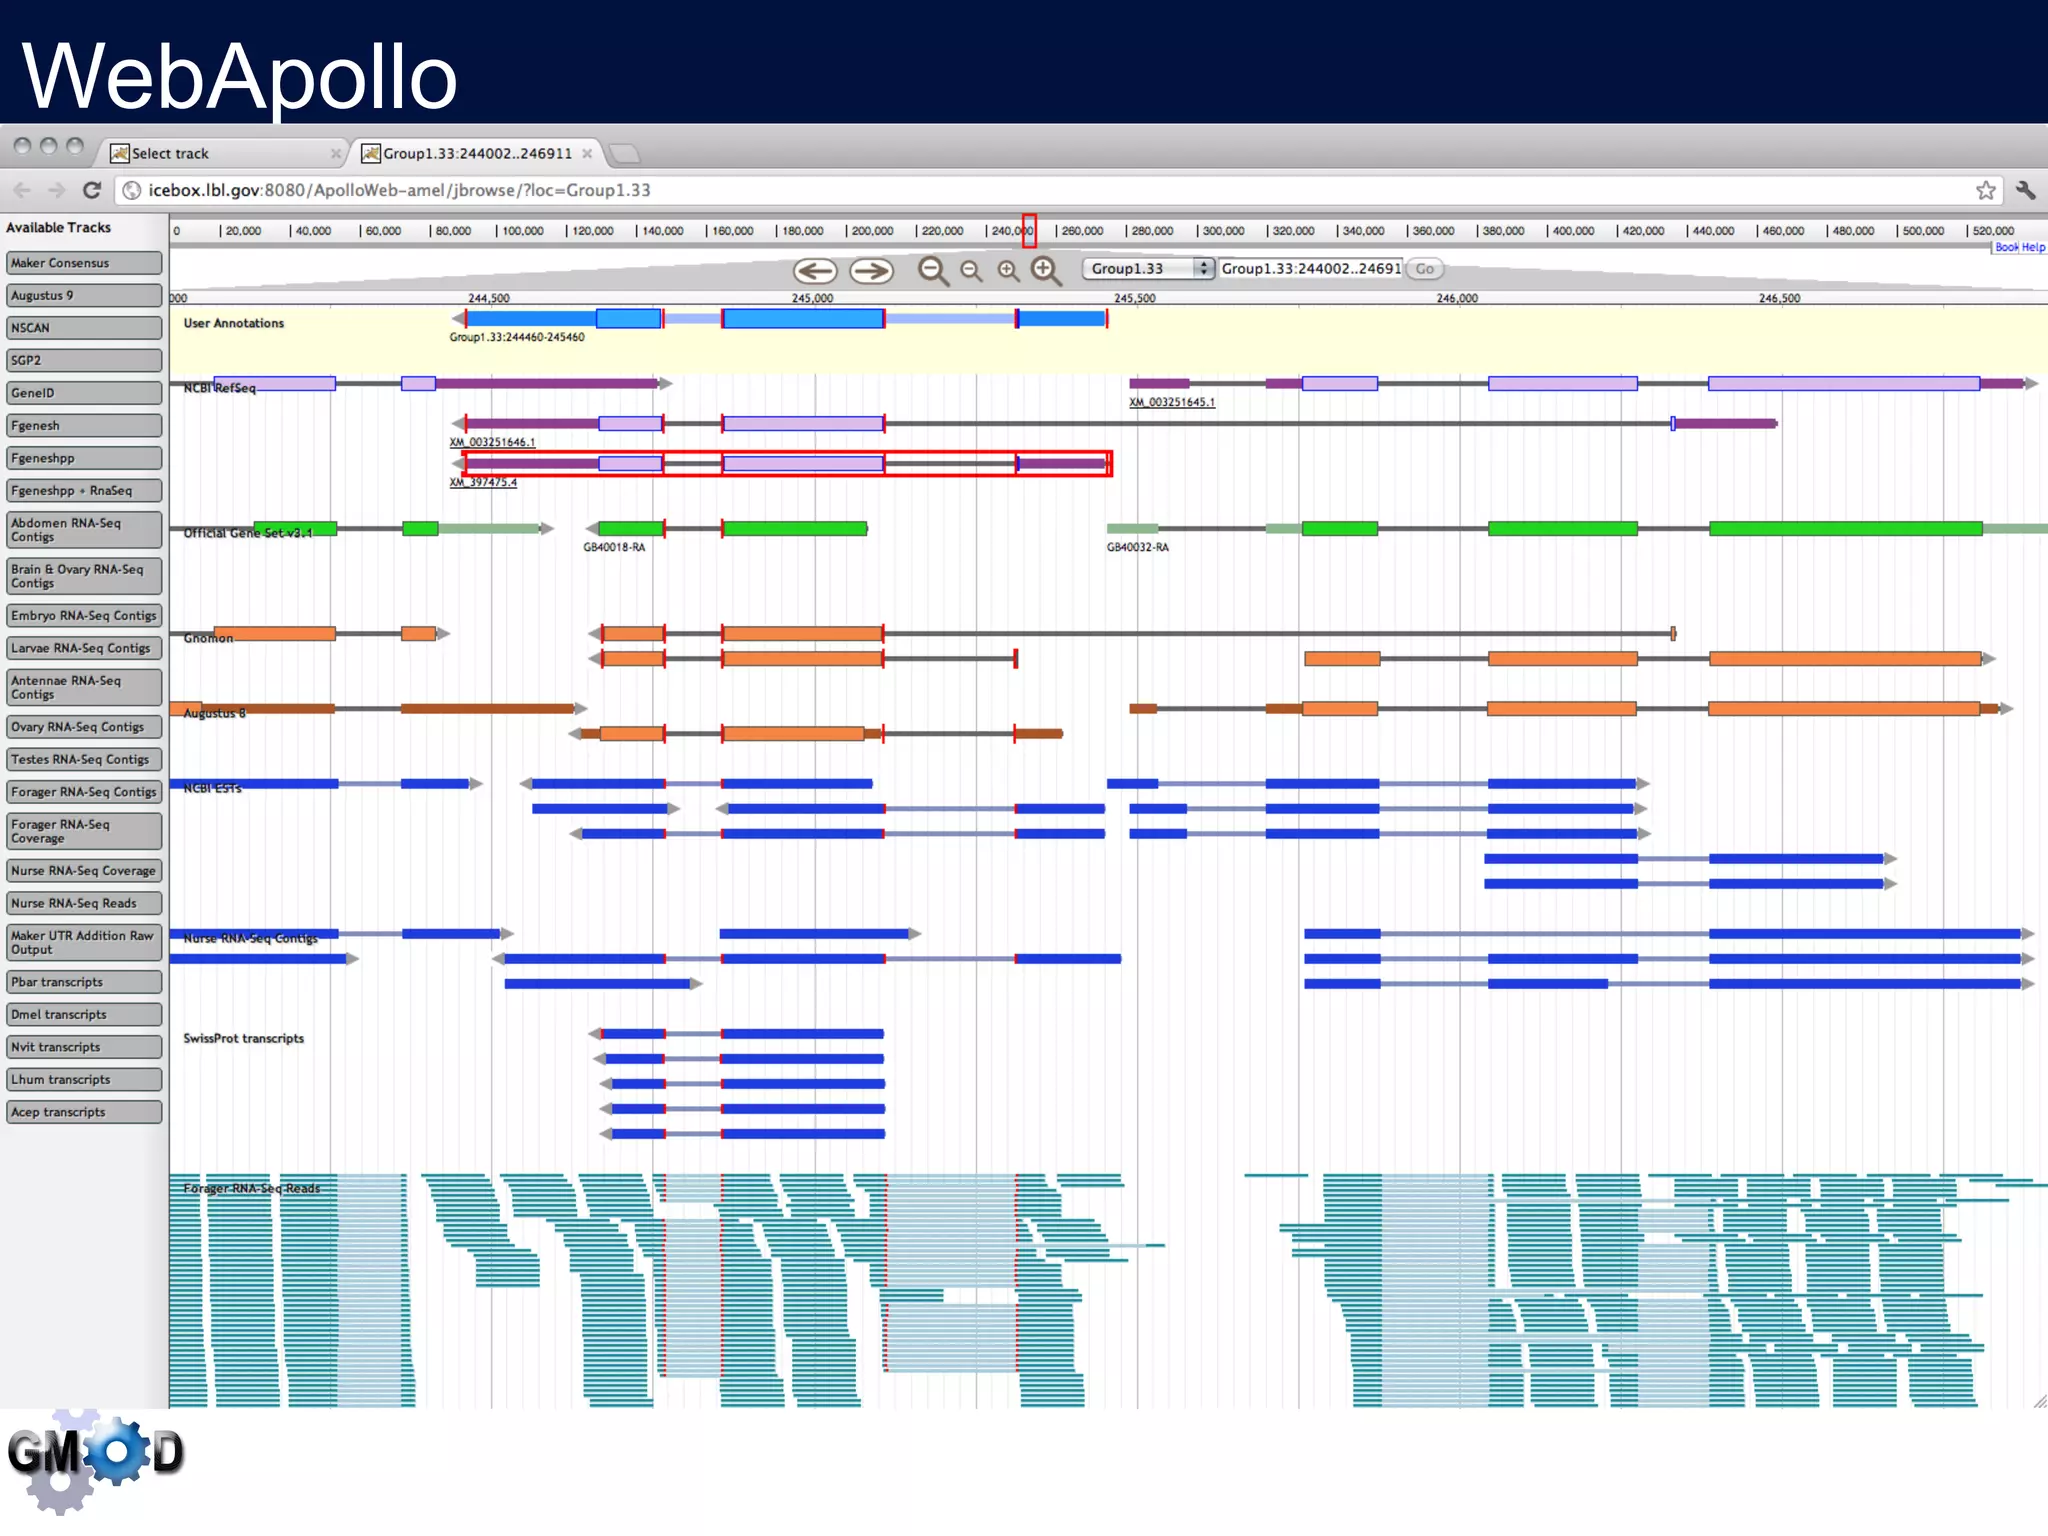Screen dimensions: 2048x1536
Task: Click RefSeq feature label XM_003251645.1
Action: click(1172, 402)
